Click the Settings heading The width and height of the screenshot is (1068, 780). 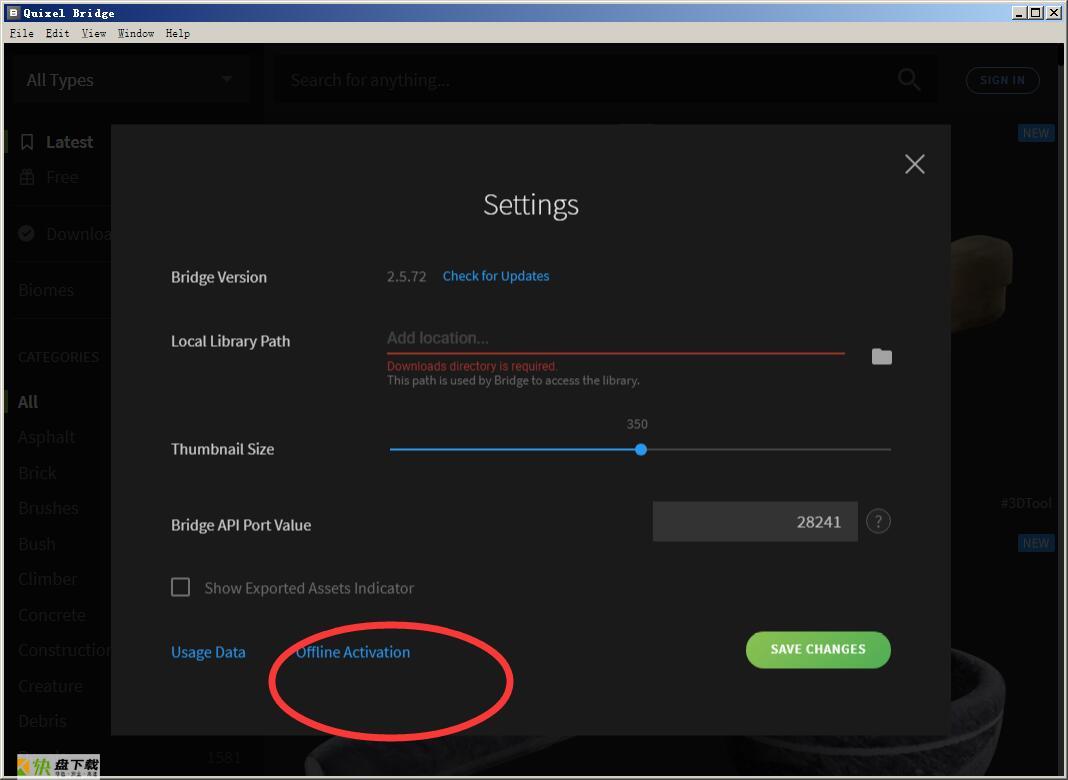(x=531, y=204)
